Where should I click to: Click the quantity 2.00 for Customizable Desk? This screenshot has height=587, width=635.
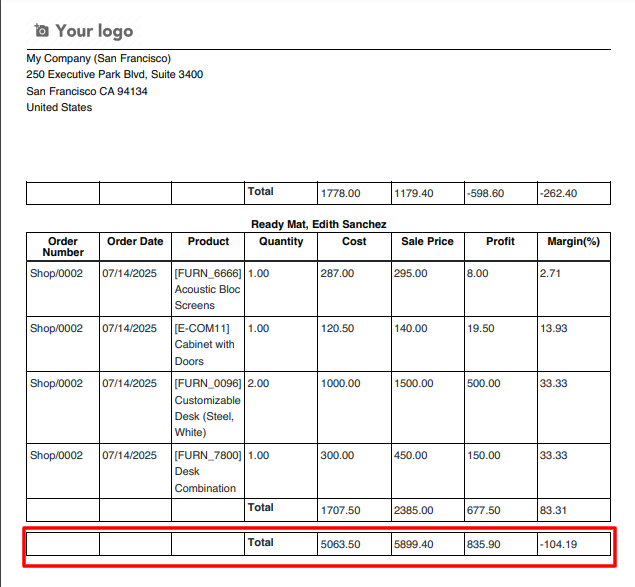point(258,383)
